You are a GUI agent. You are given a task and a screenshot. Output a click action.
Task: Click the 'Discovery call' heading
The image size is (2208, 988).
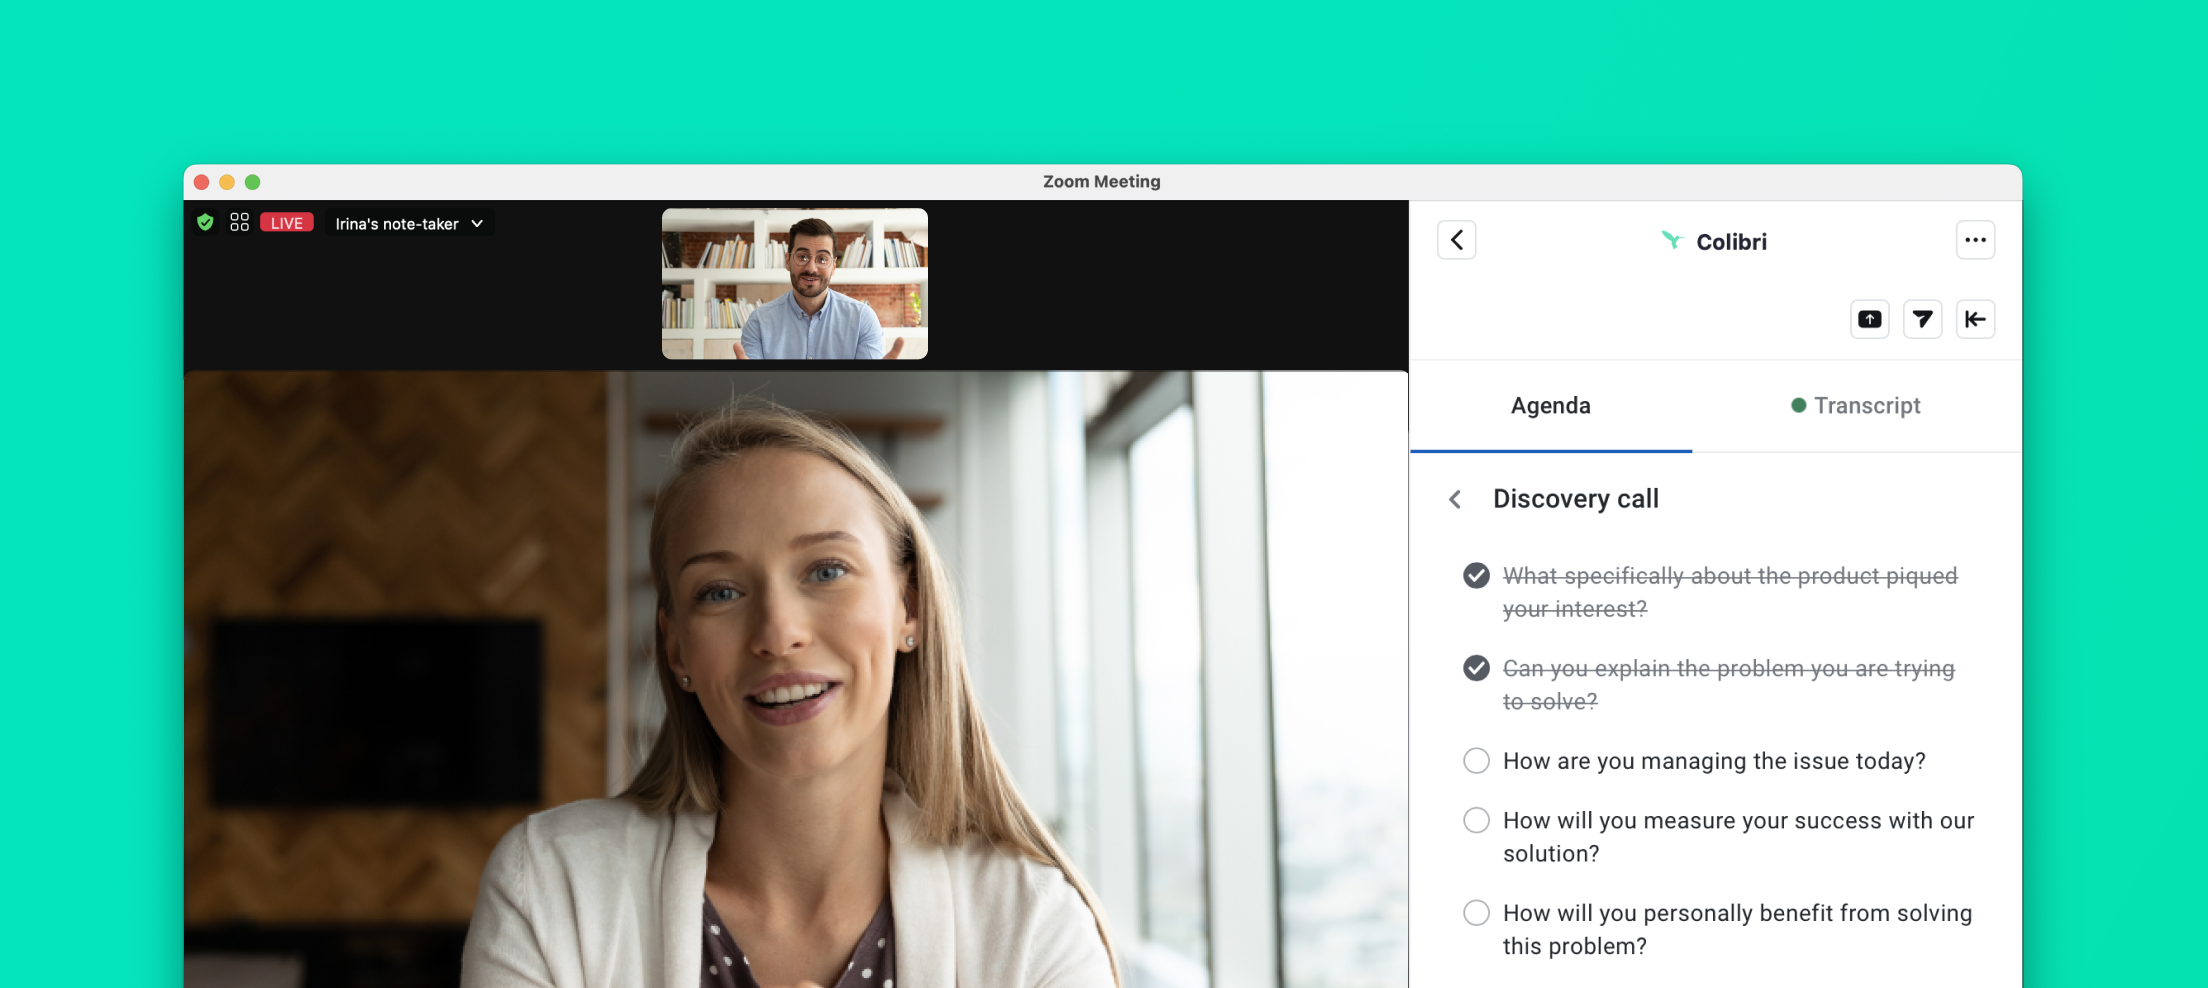coord(1576,499)
